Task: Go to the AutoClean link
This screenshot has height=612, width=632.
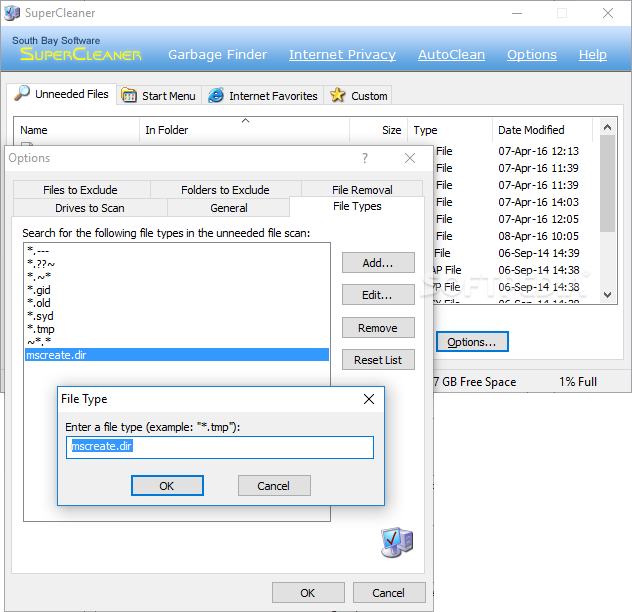Action: tap(451, 54)
